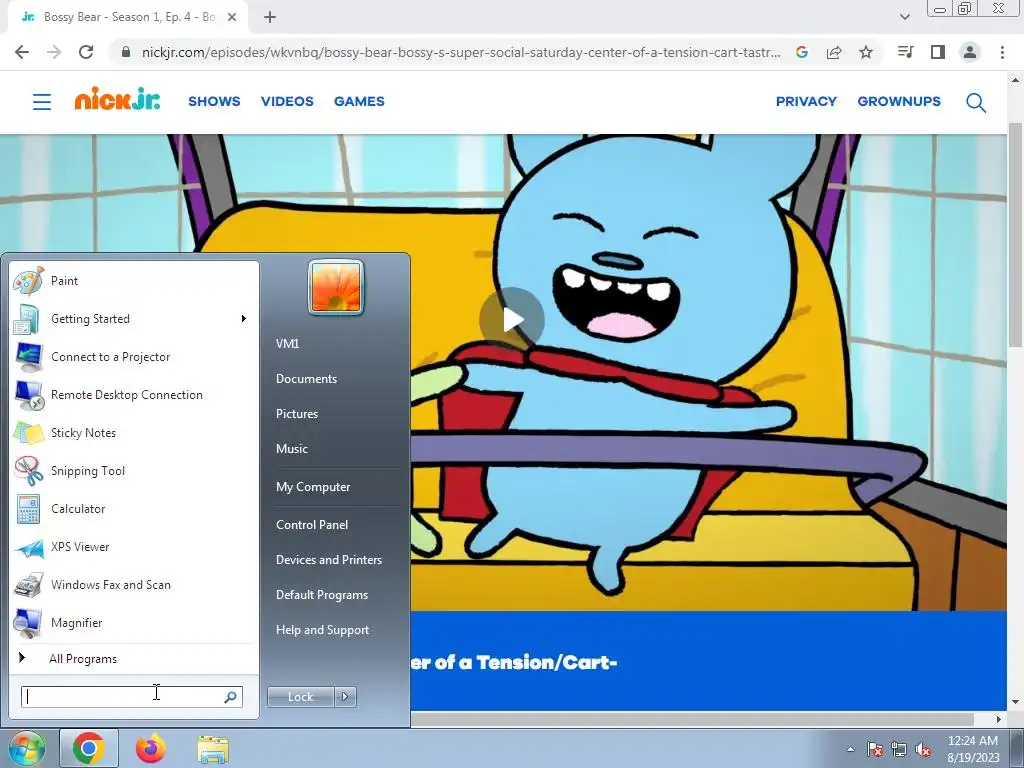Go to VIDEOS on Nick Jr.
Viewport: 1024px width, 768px height.
[x=287, y=101]
